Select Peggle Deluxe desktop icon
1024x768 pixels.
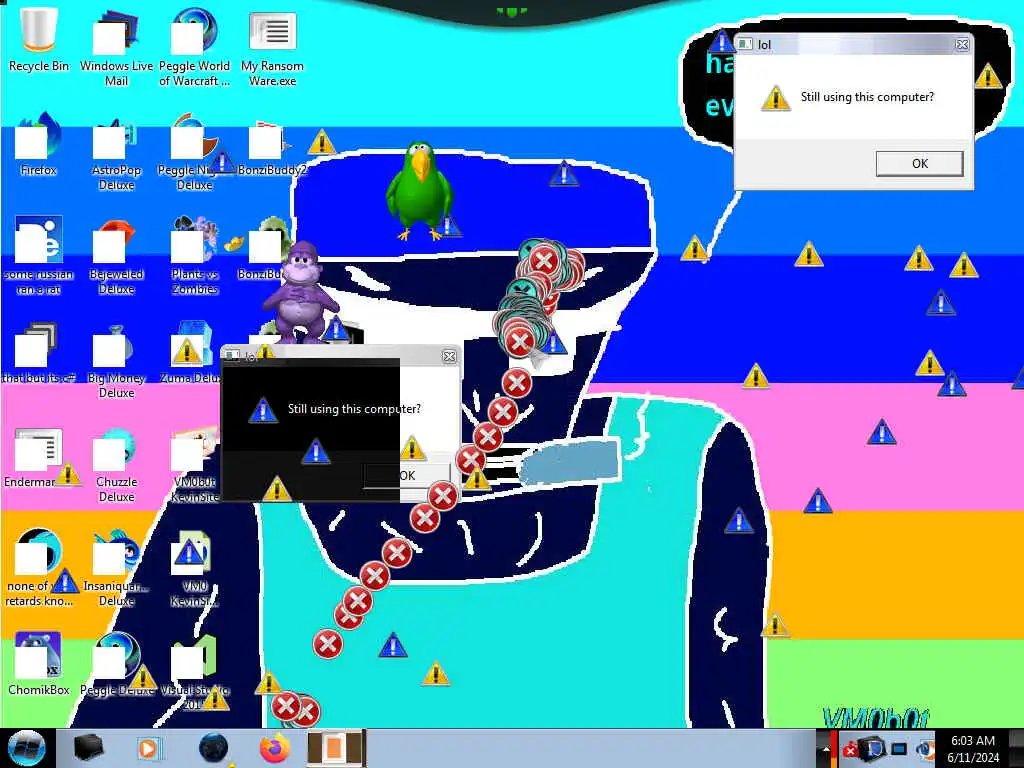116,663
